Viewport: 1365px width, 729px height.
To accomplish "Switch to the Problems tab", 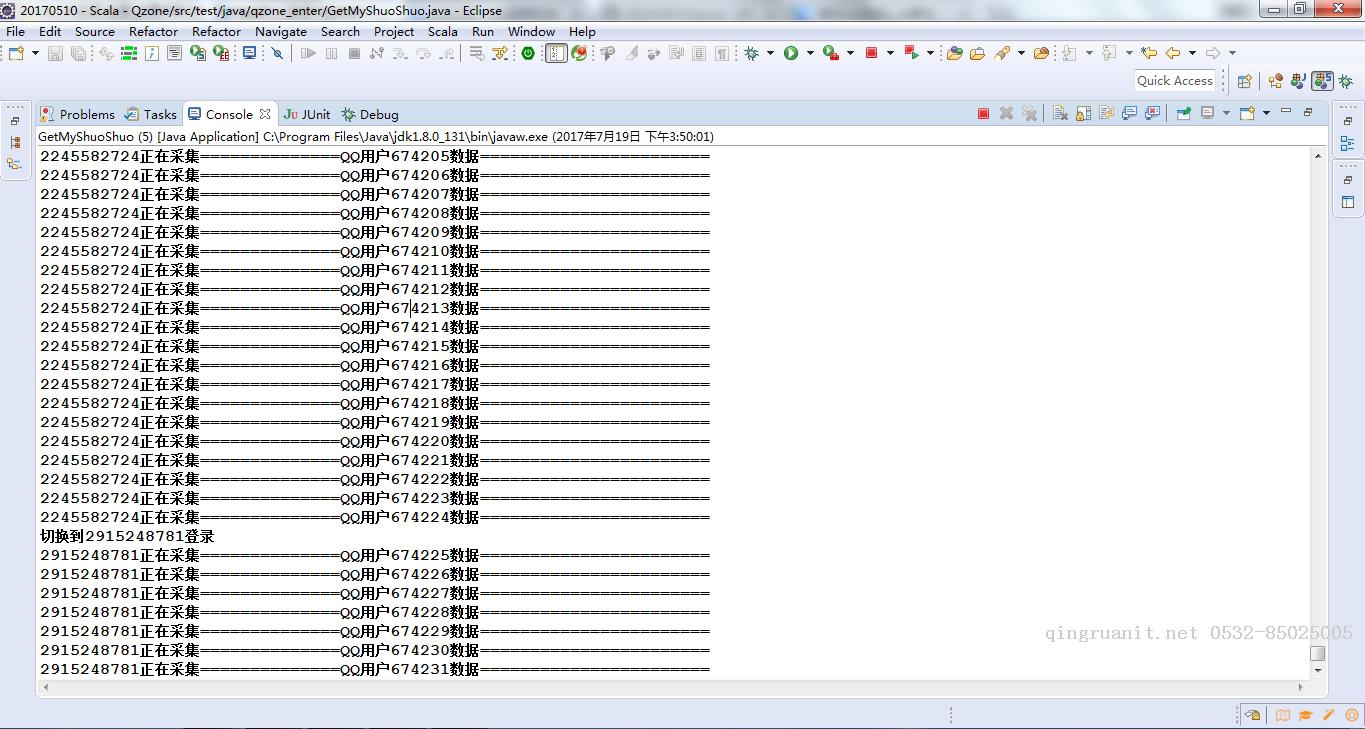I will click(x=78, y=114).
